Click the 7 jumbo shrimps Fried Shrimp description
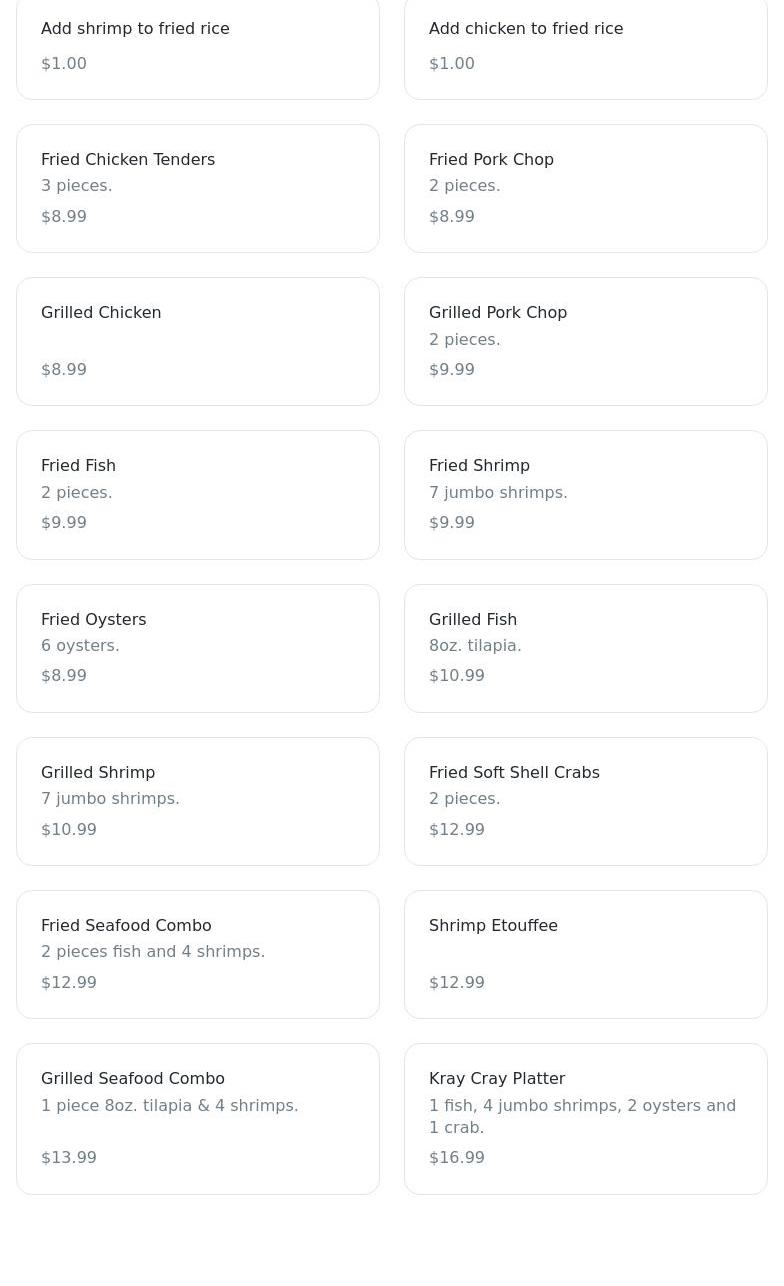The image size is (784, 1286). [498, 492]
